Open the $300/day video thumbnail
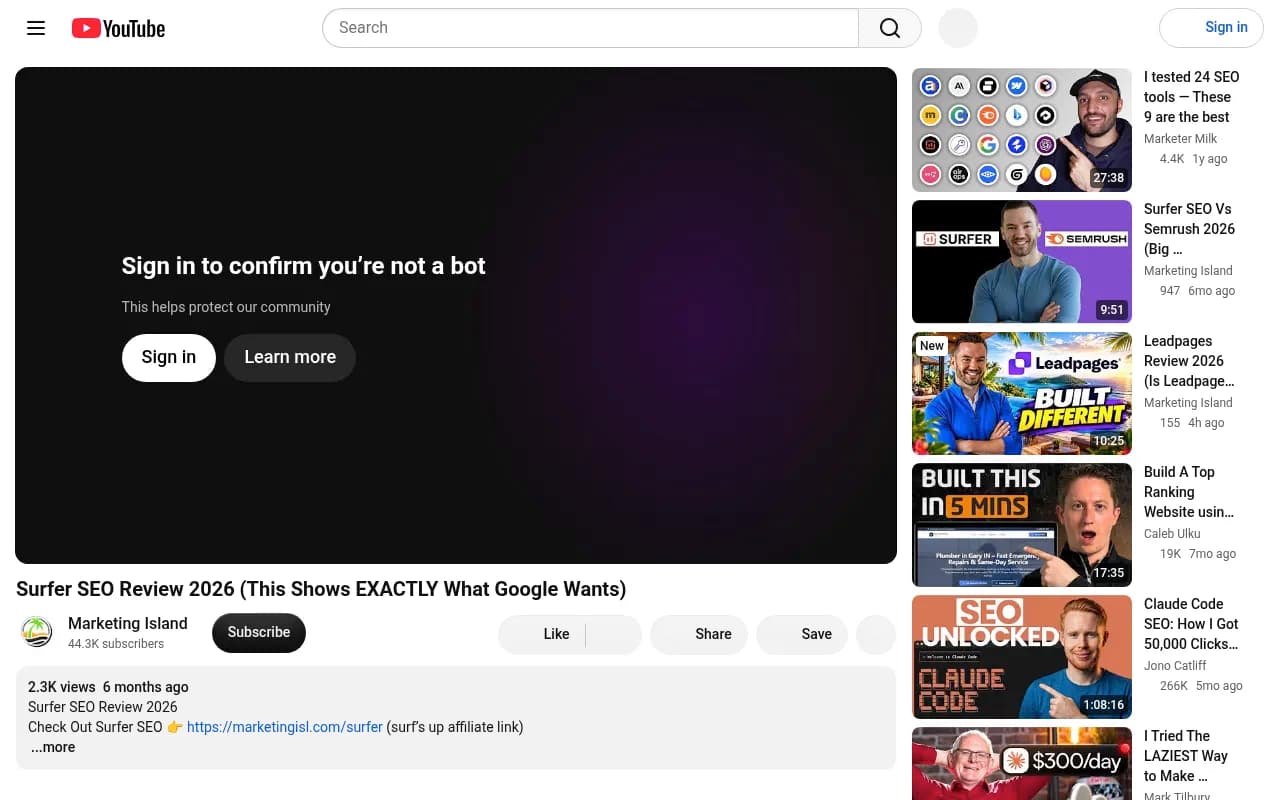 [x=1022, y=763]
